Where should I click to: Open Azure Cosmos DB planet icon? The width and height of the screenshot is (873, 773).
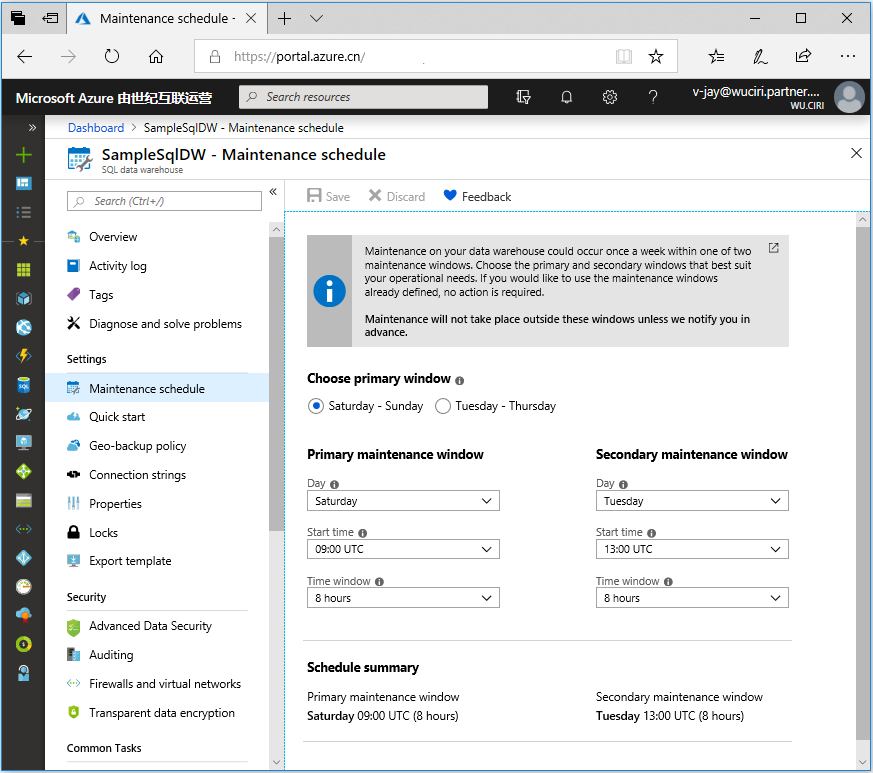coord(23,414)
